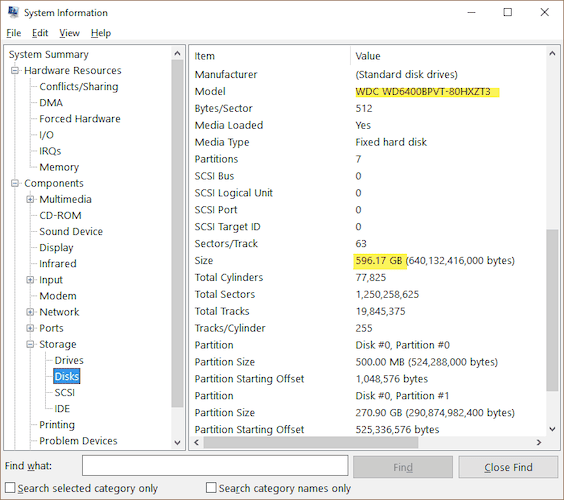Open the Edit menu
Screen dimensions: 564x500
[x=40, y=33]
